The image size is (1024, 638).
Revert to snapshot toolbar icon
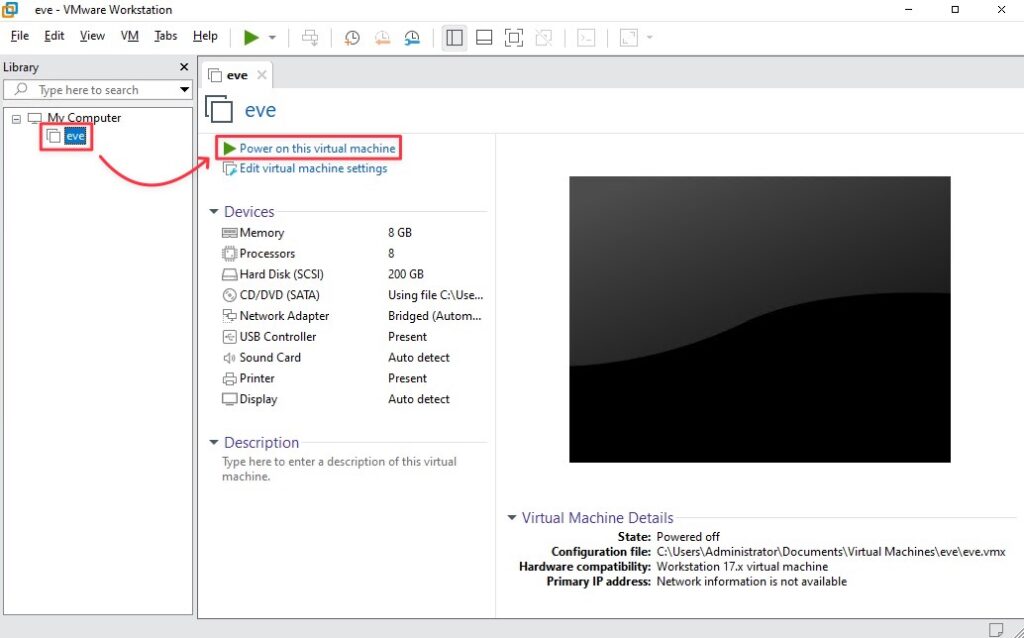point(382,38)
